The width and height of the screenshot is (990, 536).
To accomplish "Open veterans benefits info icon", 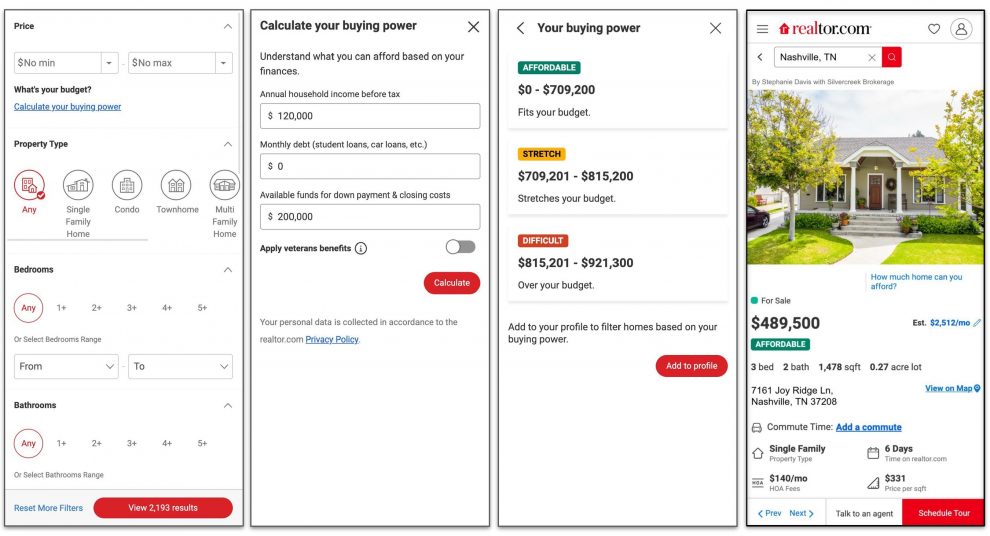I will click(x=361, y=248).
